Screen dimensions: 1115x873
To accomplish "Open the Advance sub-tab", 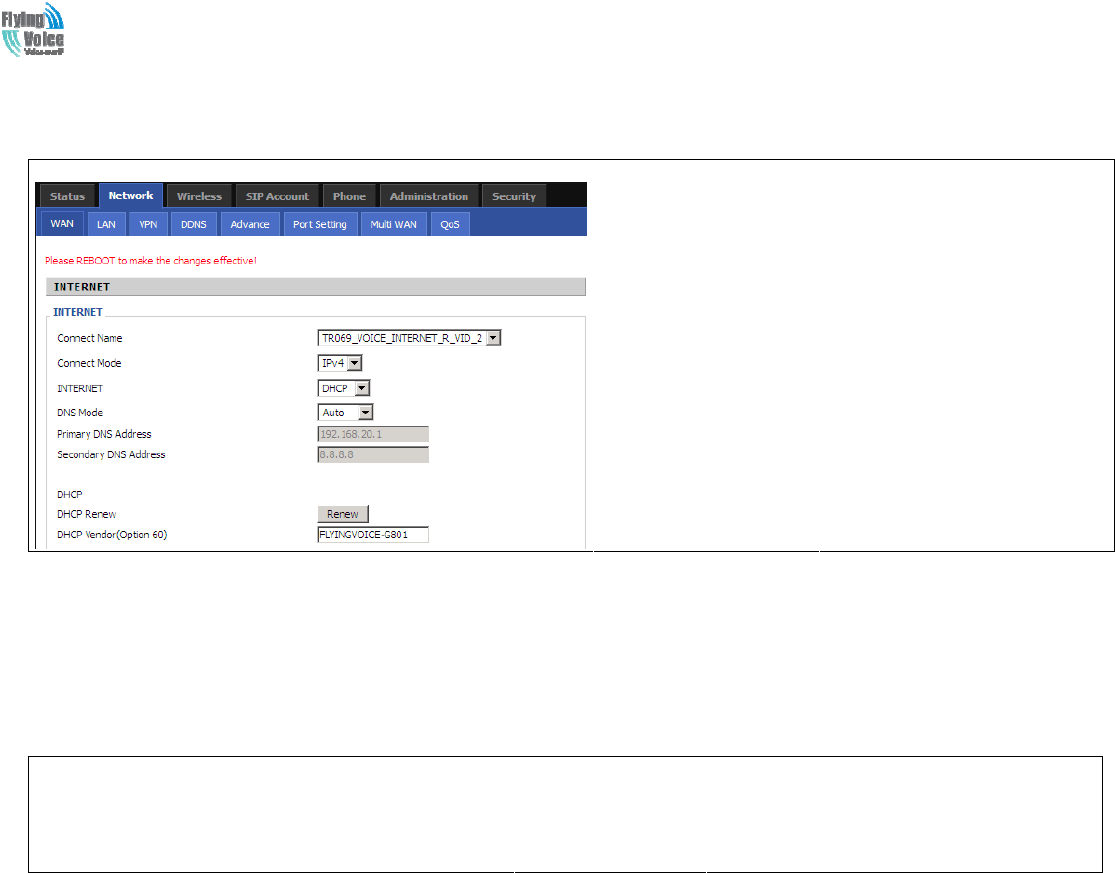I will coord(250,224).
